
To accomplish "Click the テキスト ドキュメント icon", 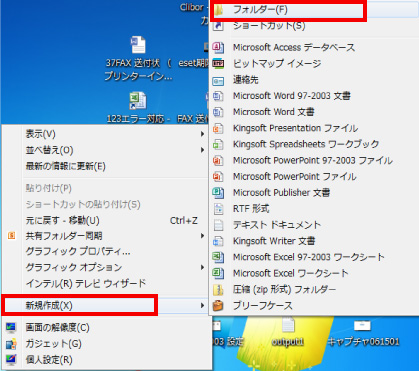I will click(218, 225).
